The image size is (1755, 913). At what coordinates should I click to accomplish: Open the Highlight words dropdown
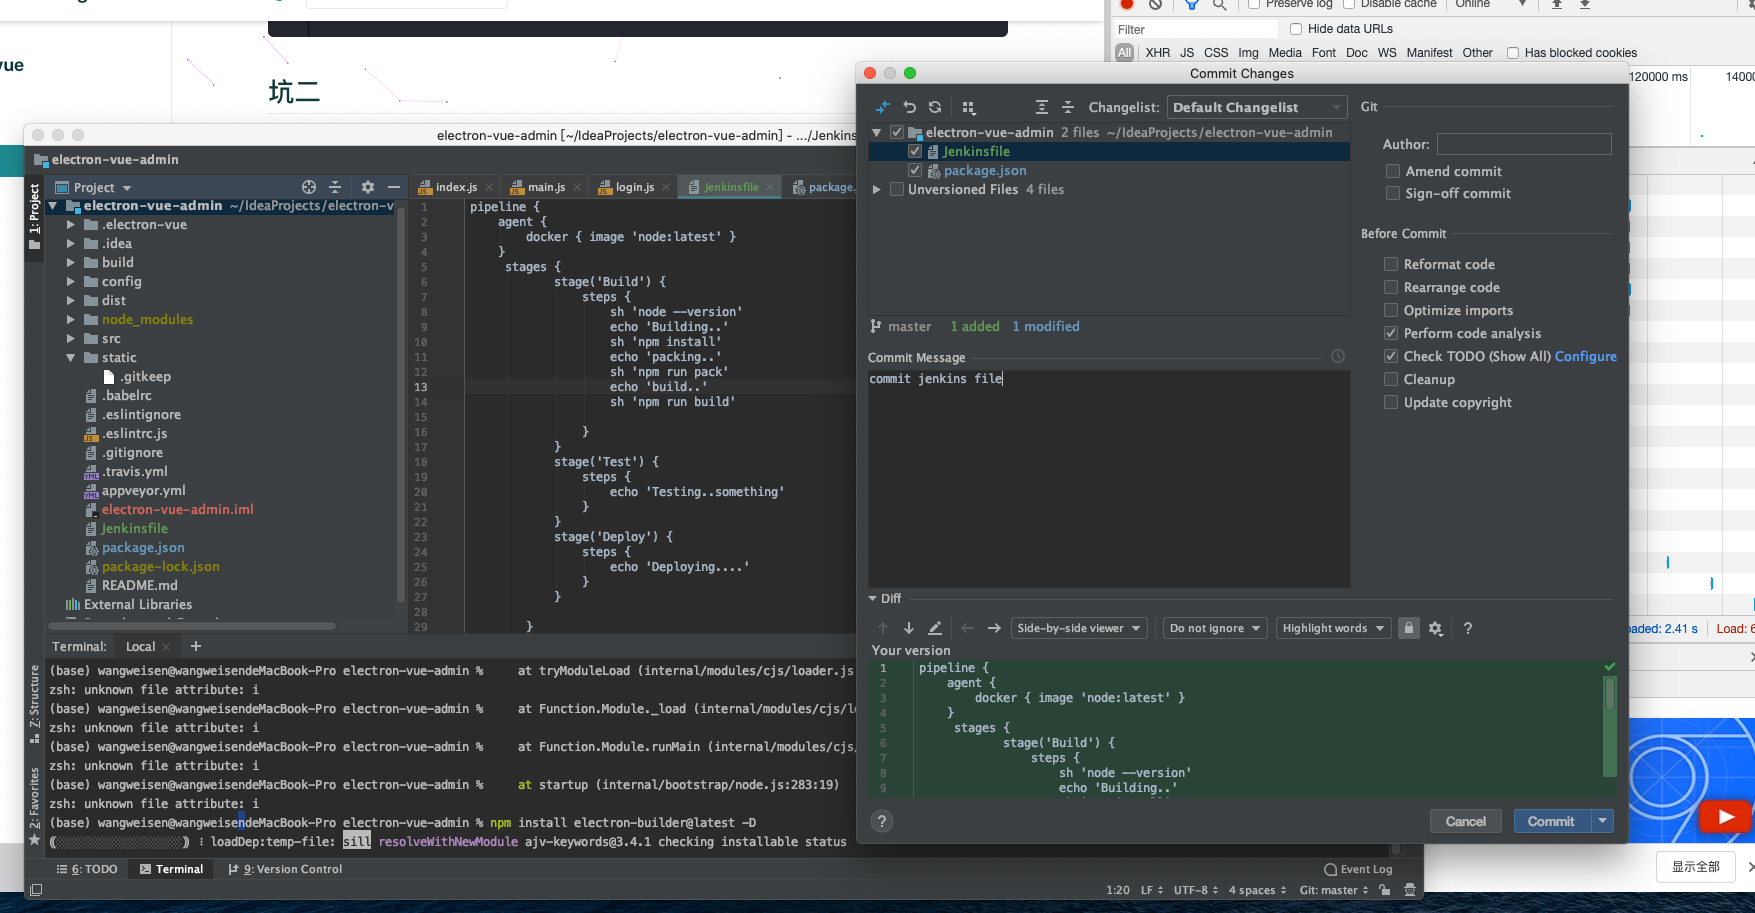coord(1333,628)
